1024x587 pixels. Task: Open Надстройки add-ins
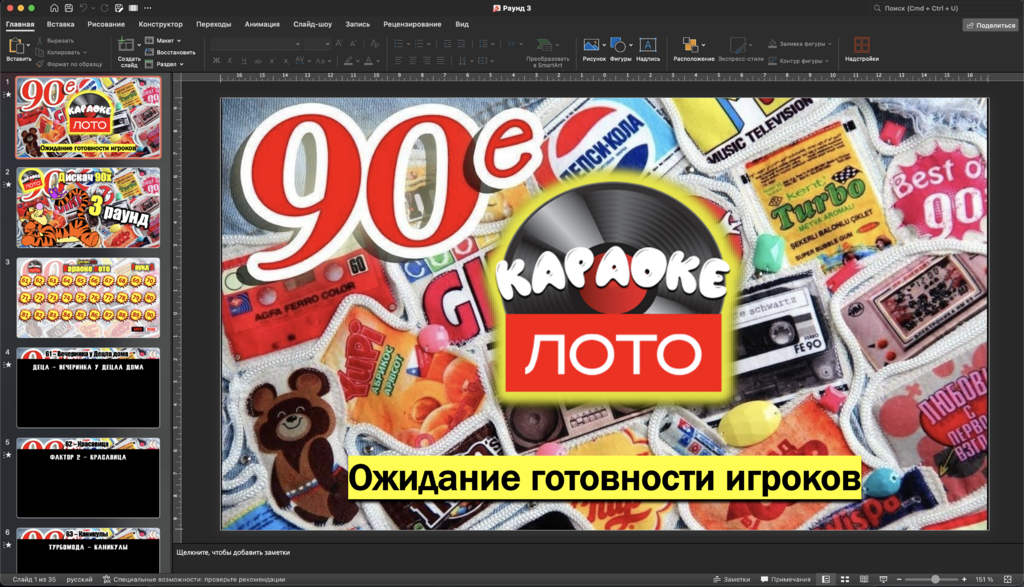(861, 49)
